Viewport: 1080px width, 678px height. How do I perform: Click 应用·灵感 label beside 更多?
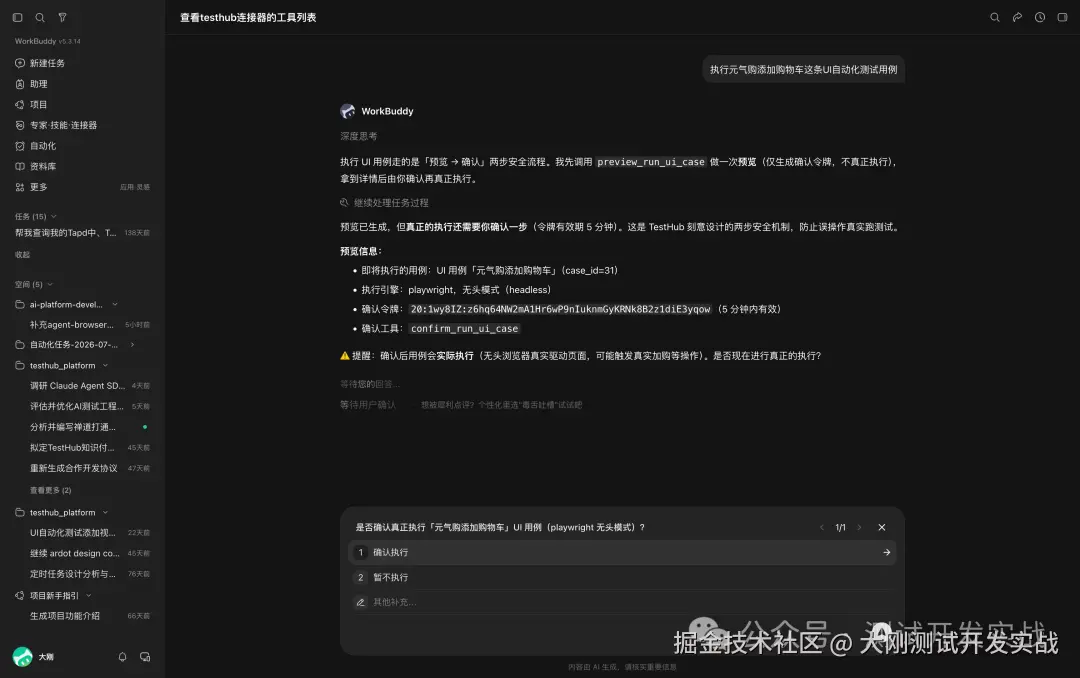[135, 187]
